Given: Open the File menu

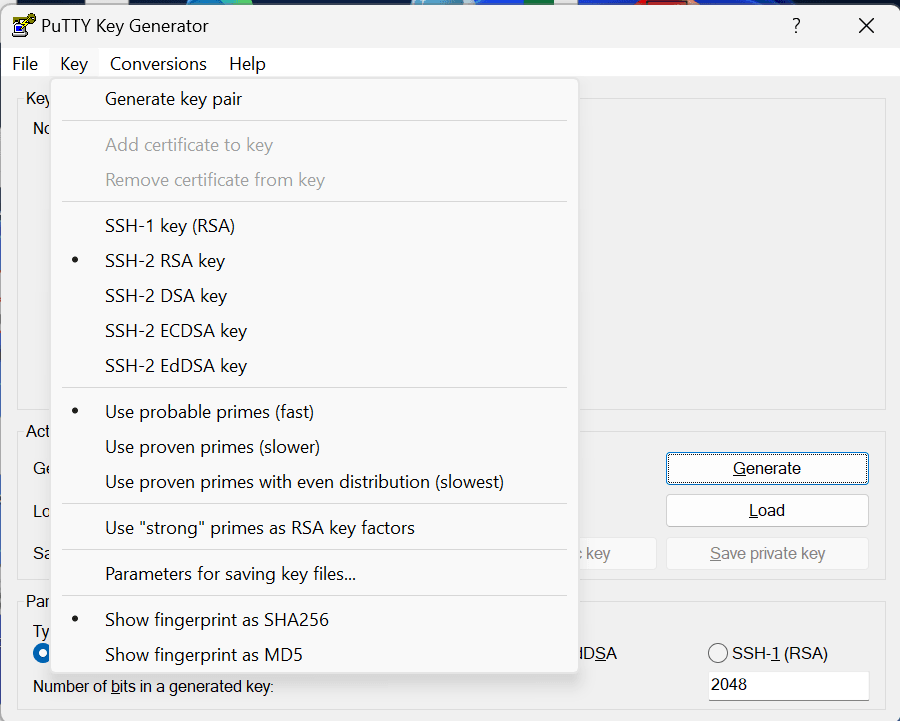Looking at the screenshot, I should click(x=25, y=64).
